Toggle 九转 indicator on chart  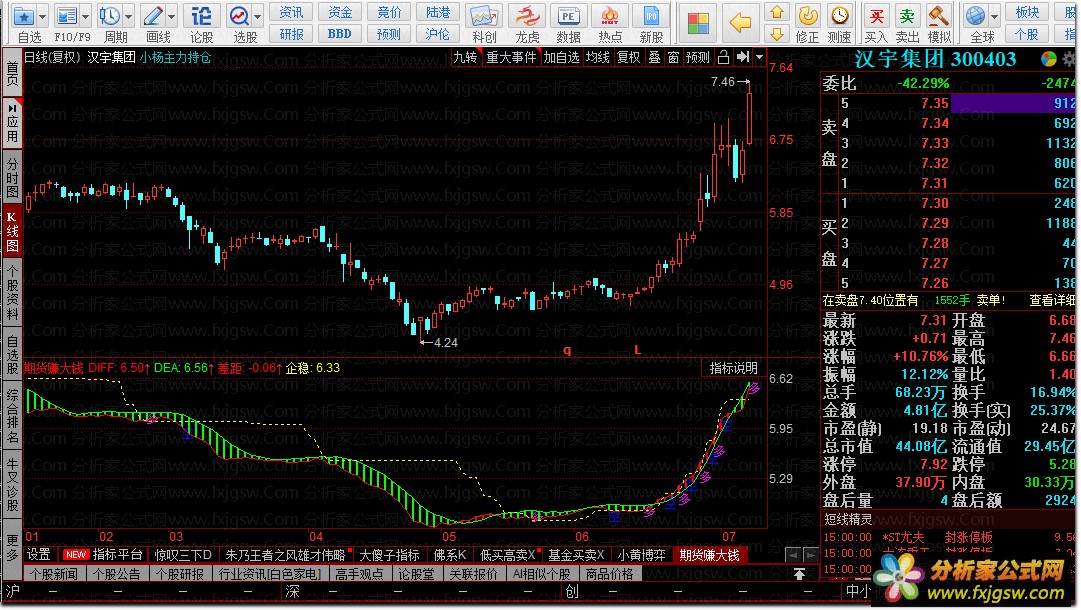[465, 57]
